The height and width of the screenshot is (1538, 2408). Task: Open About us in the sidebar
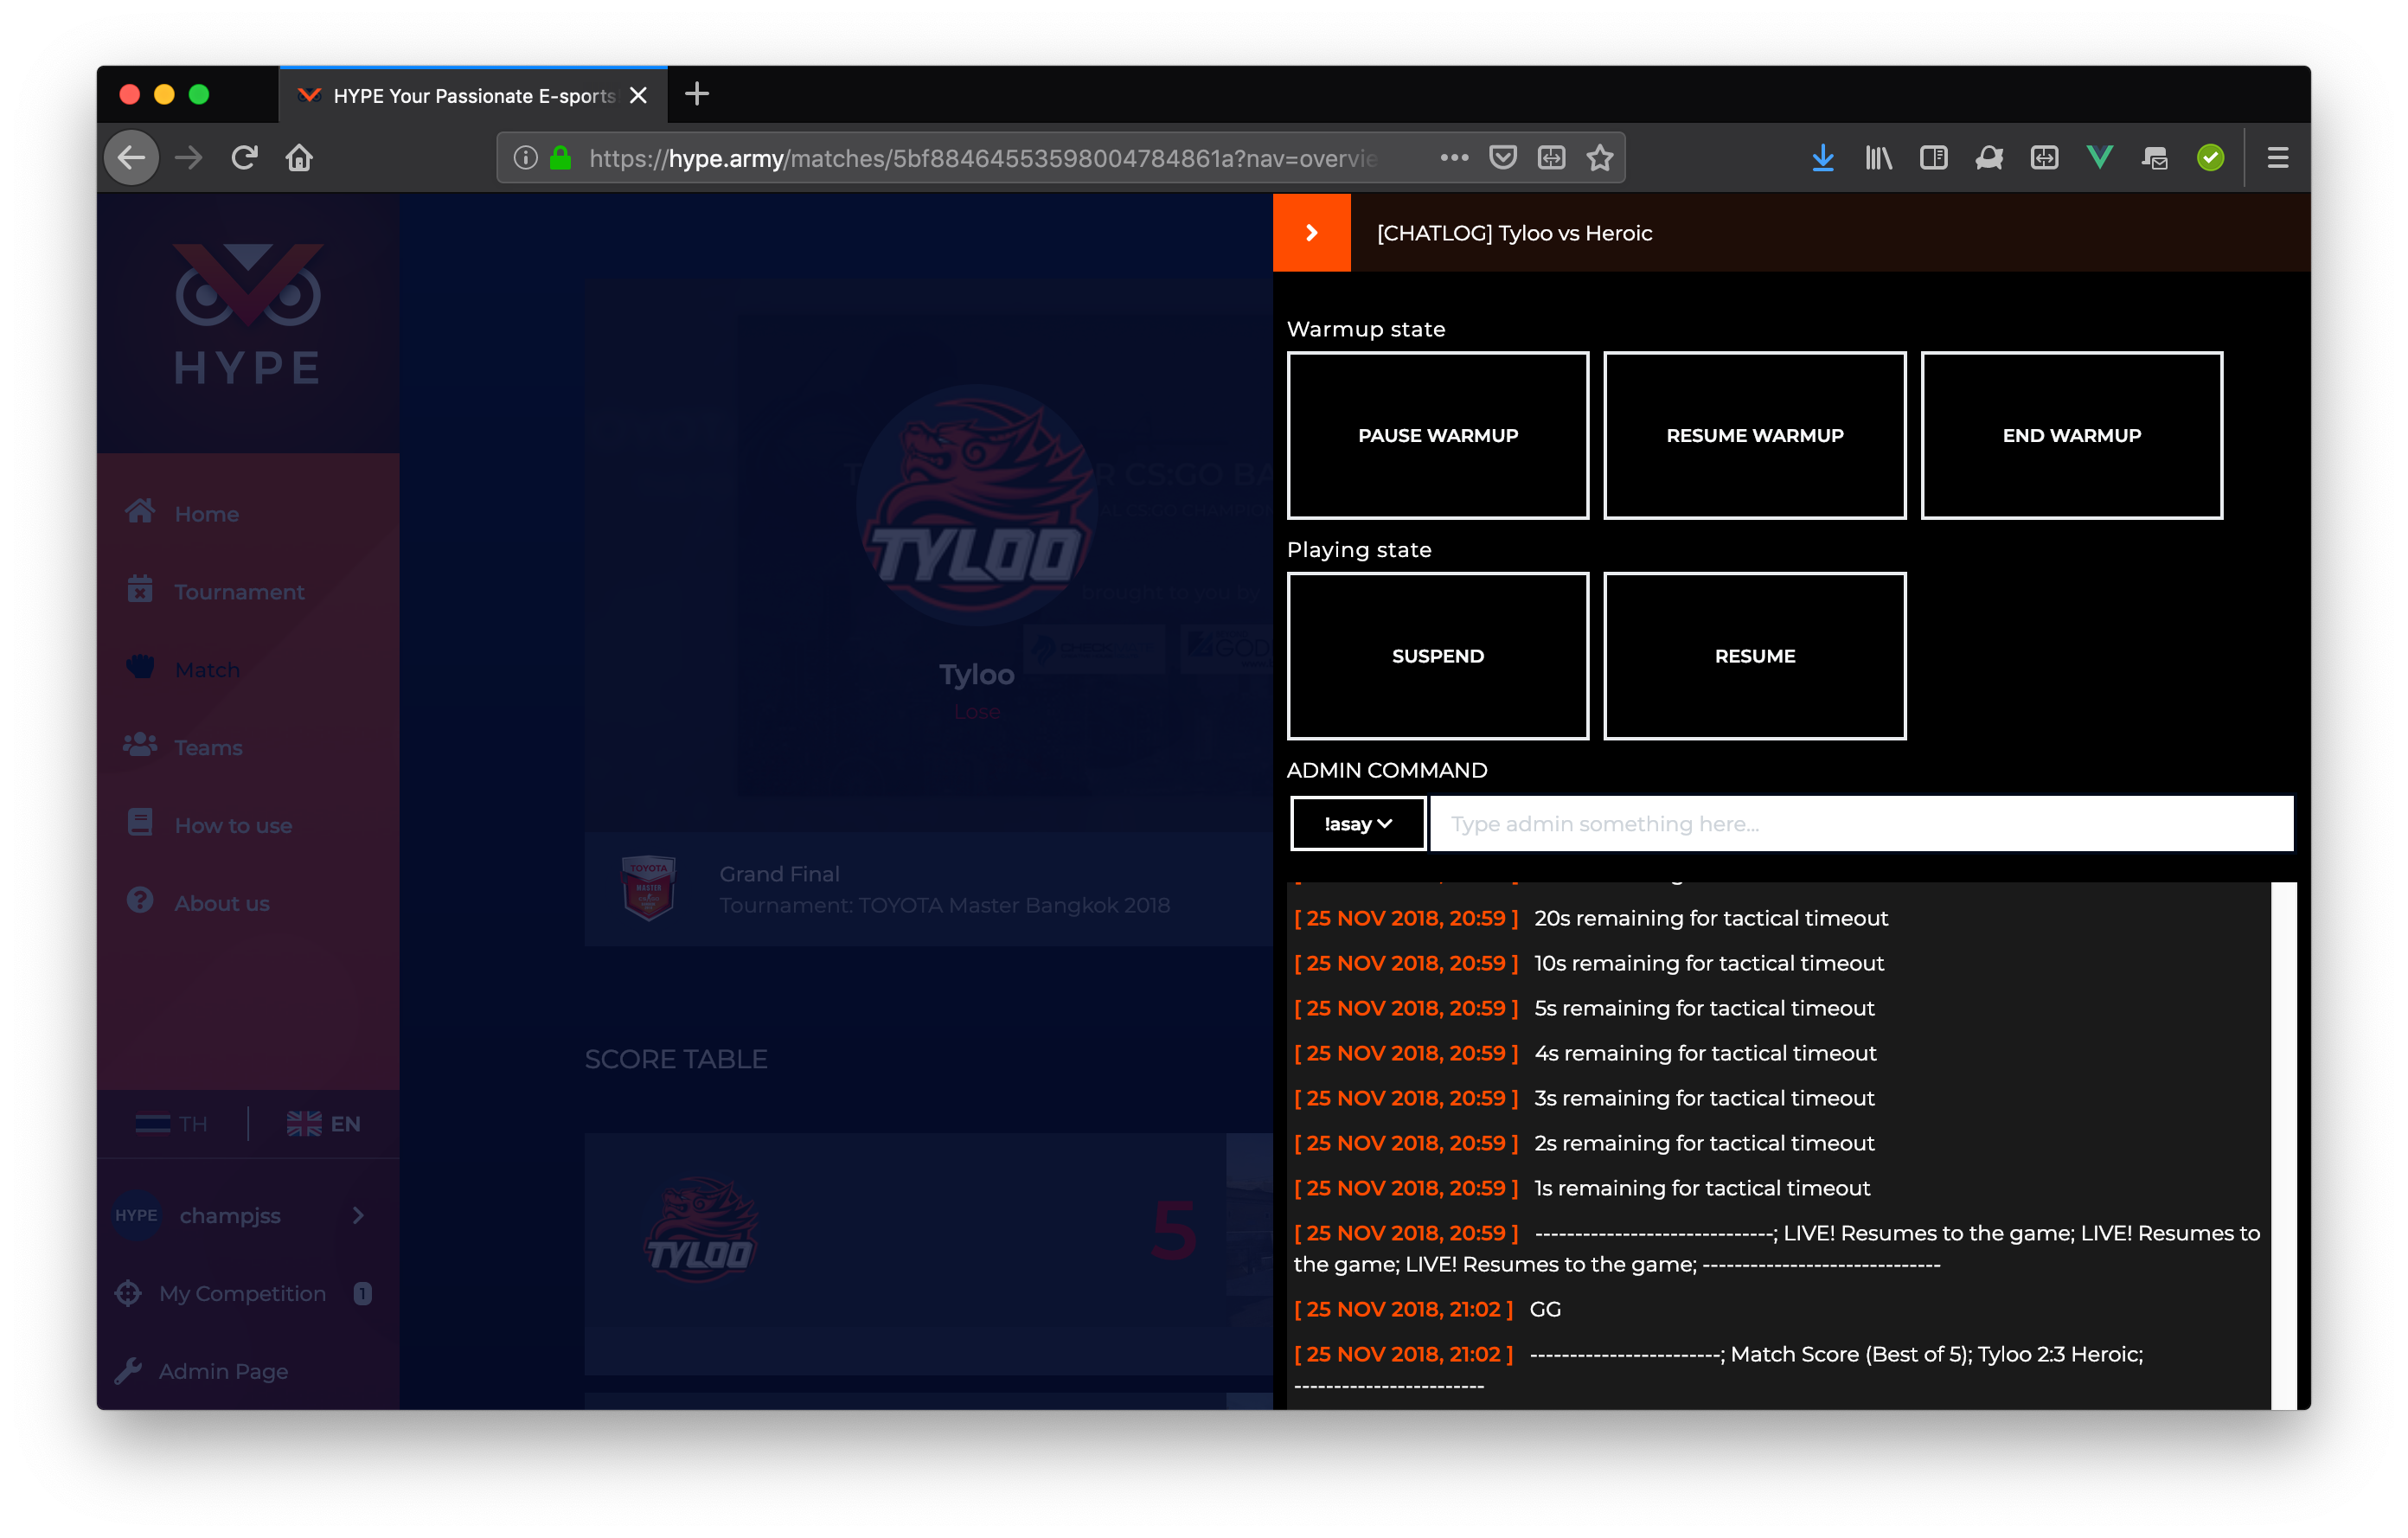(222, 903)
